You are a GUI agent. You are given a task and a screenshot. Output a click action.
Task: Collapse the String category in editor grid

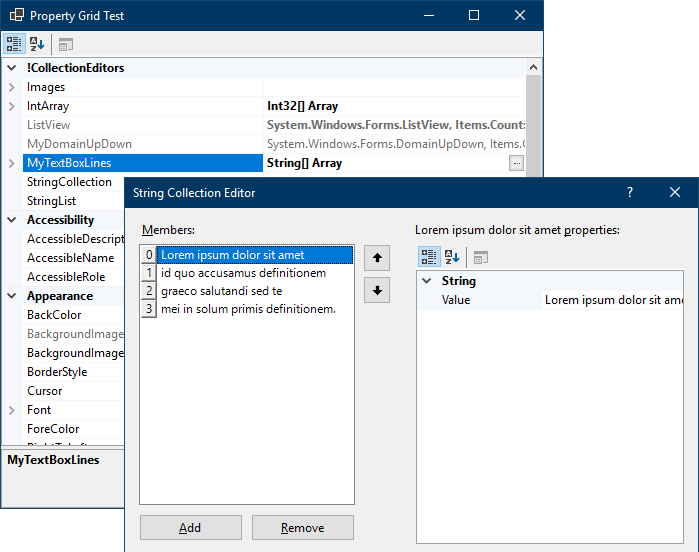(427, 281)
